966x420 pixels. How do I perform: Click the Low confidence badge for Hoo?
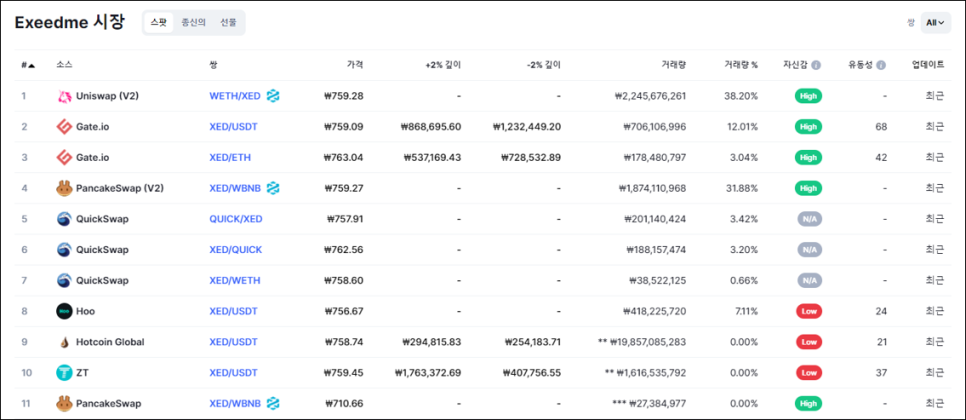[x=809, y=311]
